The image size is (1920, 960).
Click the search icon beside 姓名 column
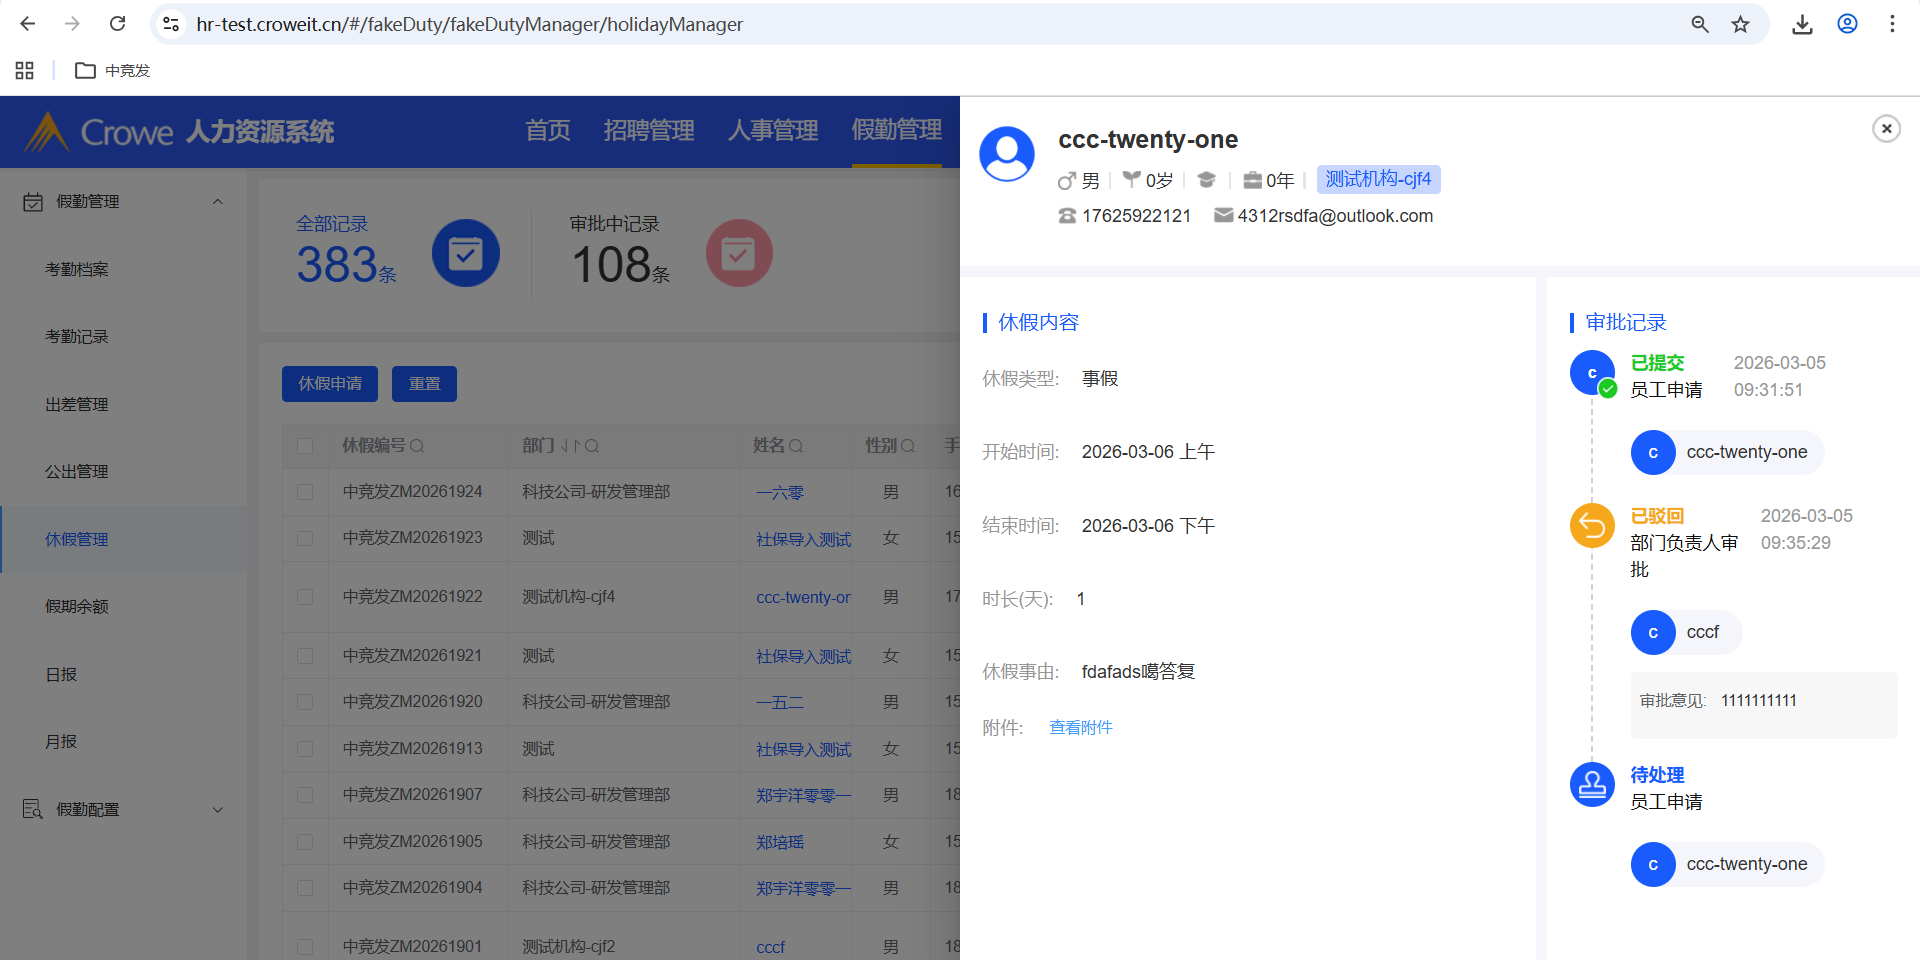pyautogui.click(x=796, y=446)
